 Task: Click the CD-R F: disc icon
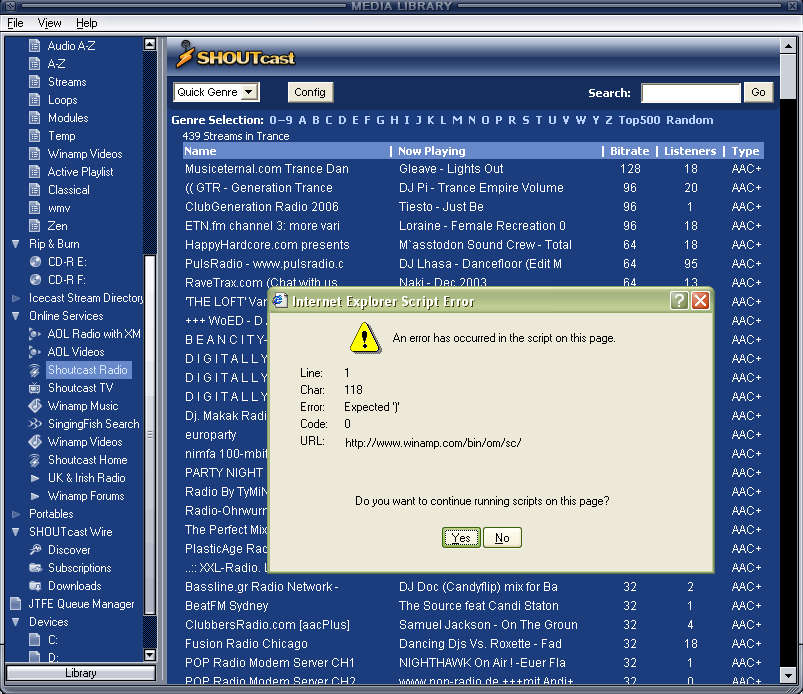[35, 280]
